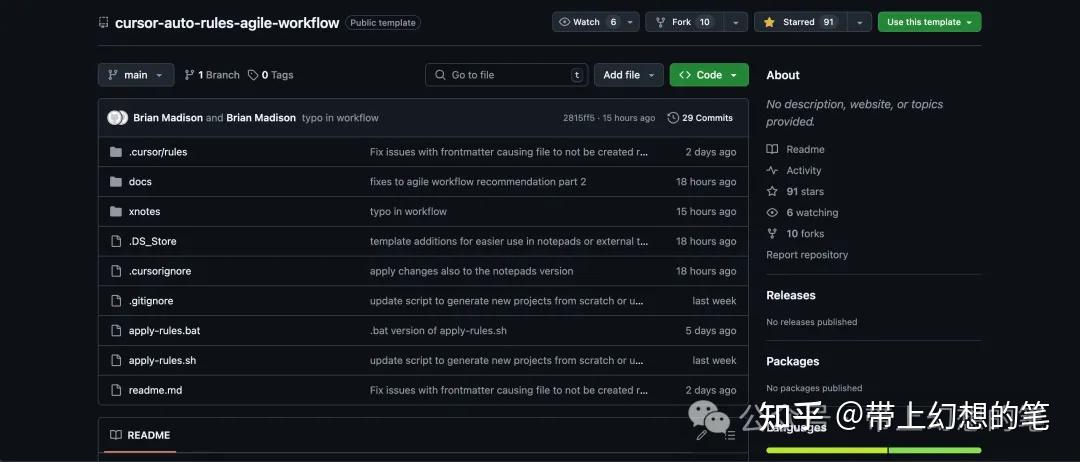Open commit 'fixes to agile workflow recommendation part 2'
1080x462 pixels.
[478, 182]
